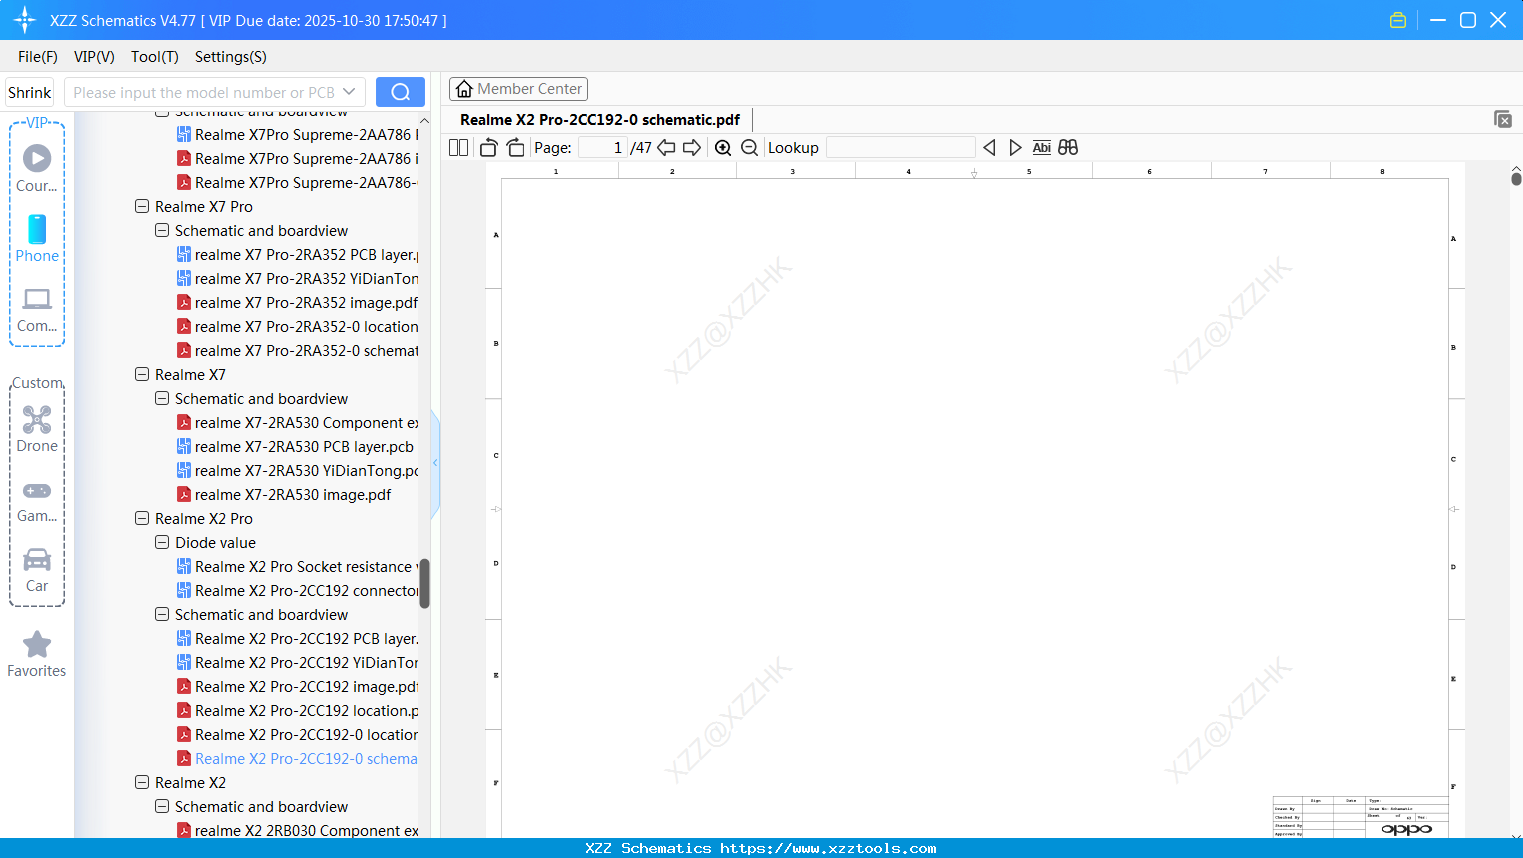The image size is (1523, 858).
Task: Collapse Schematic and boardview under Realme X7 Pro
Action: pos(162,231)
